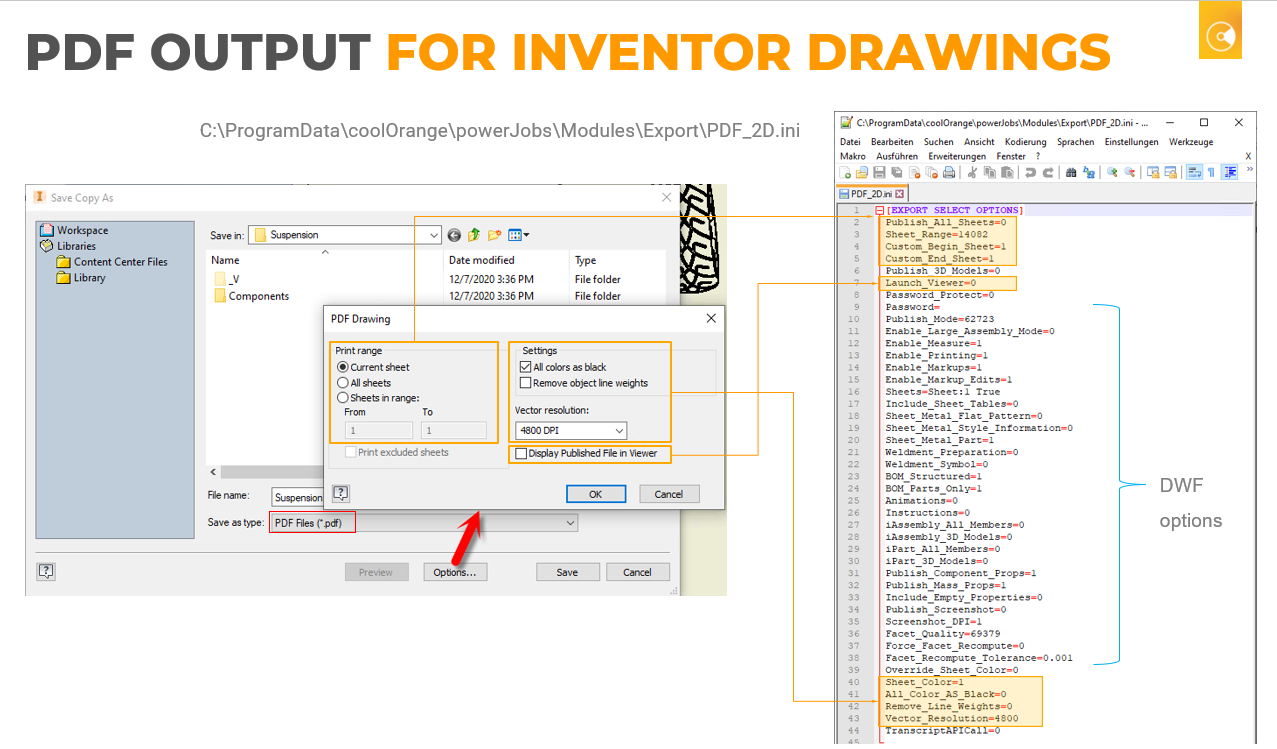Click Cancel button in Save Copy As

tap(637, 572)
